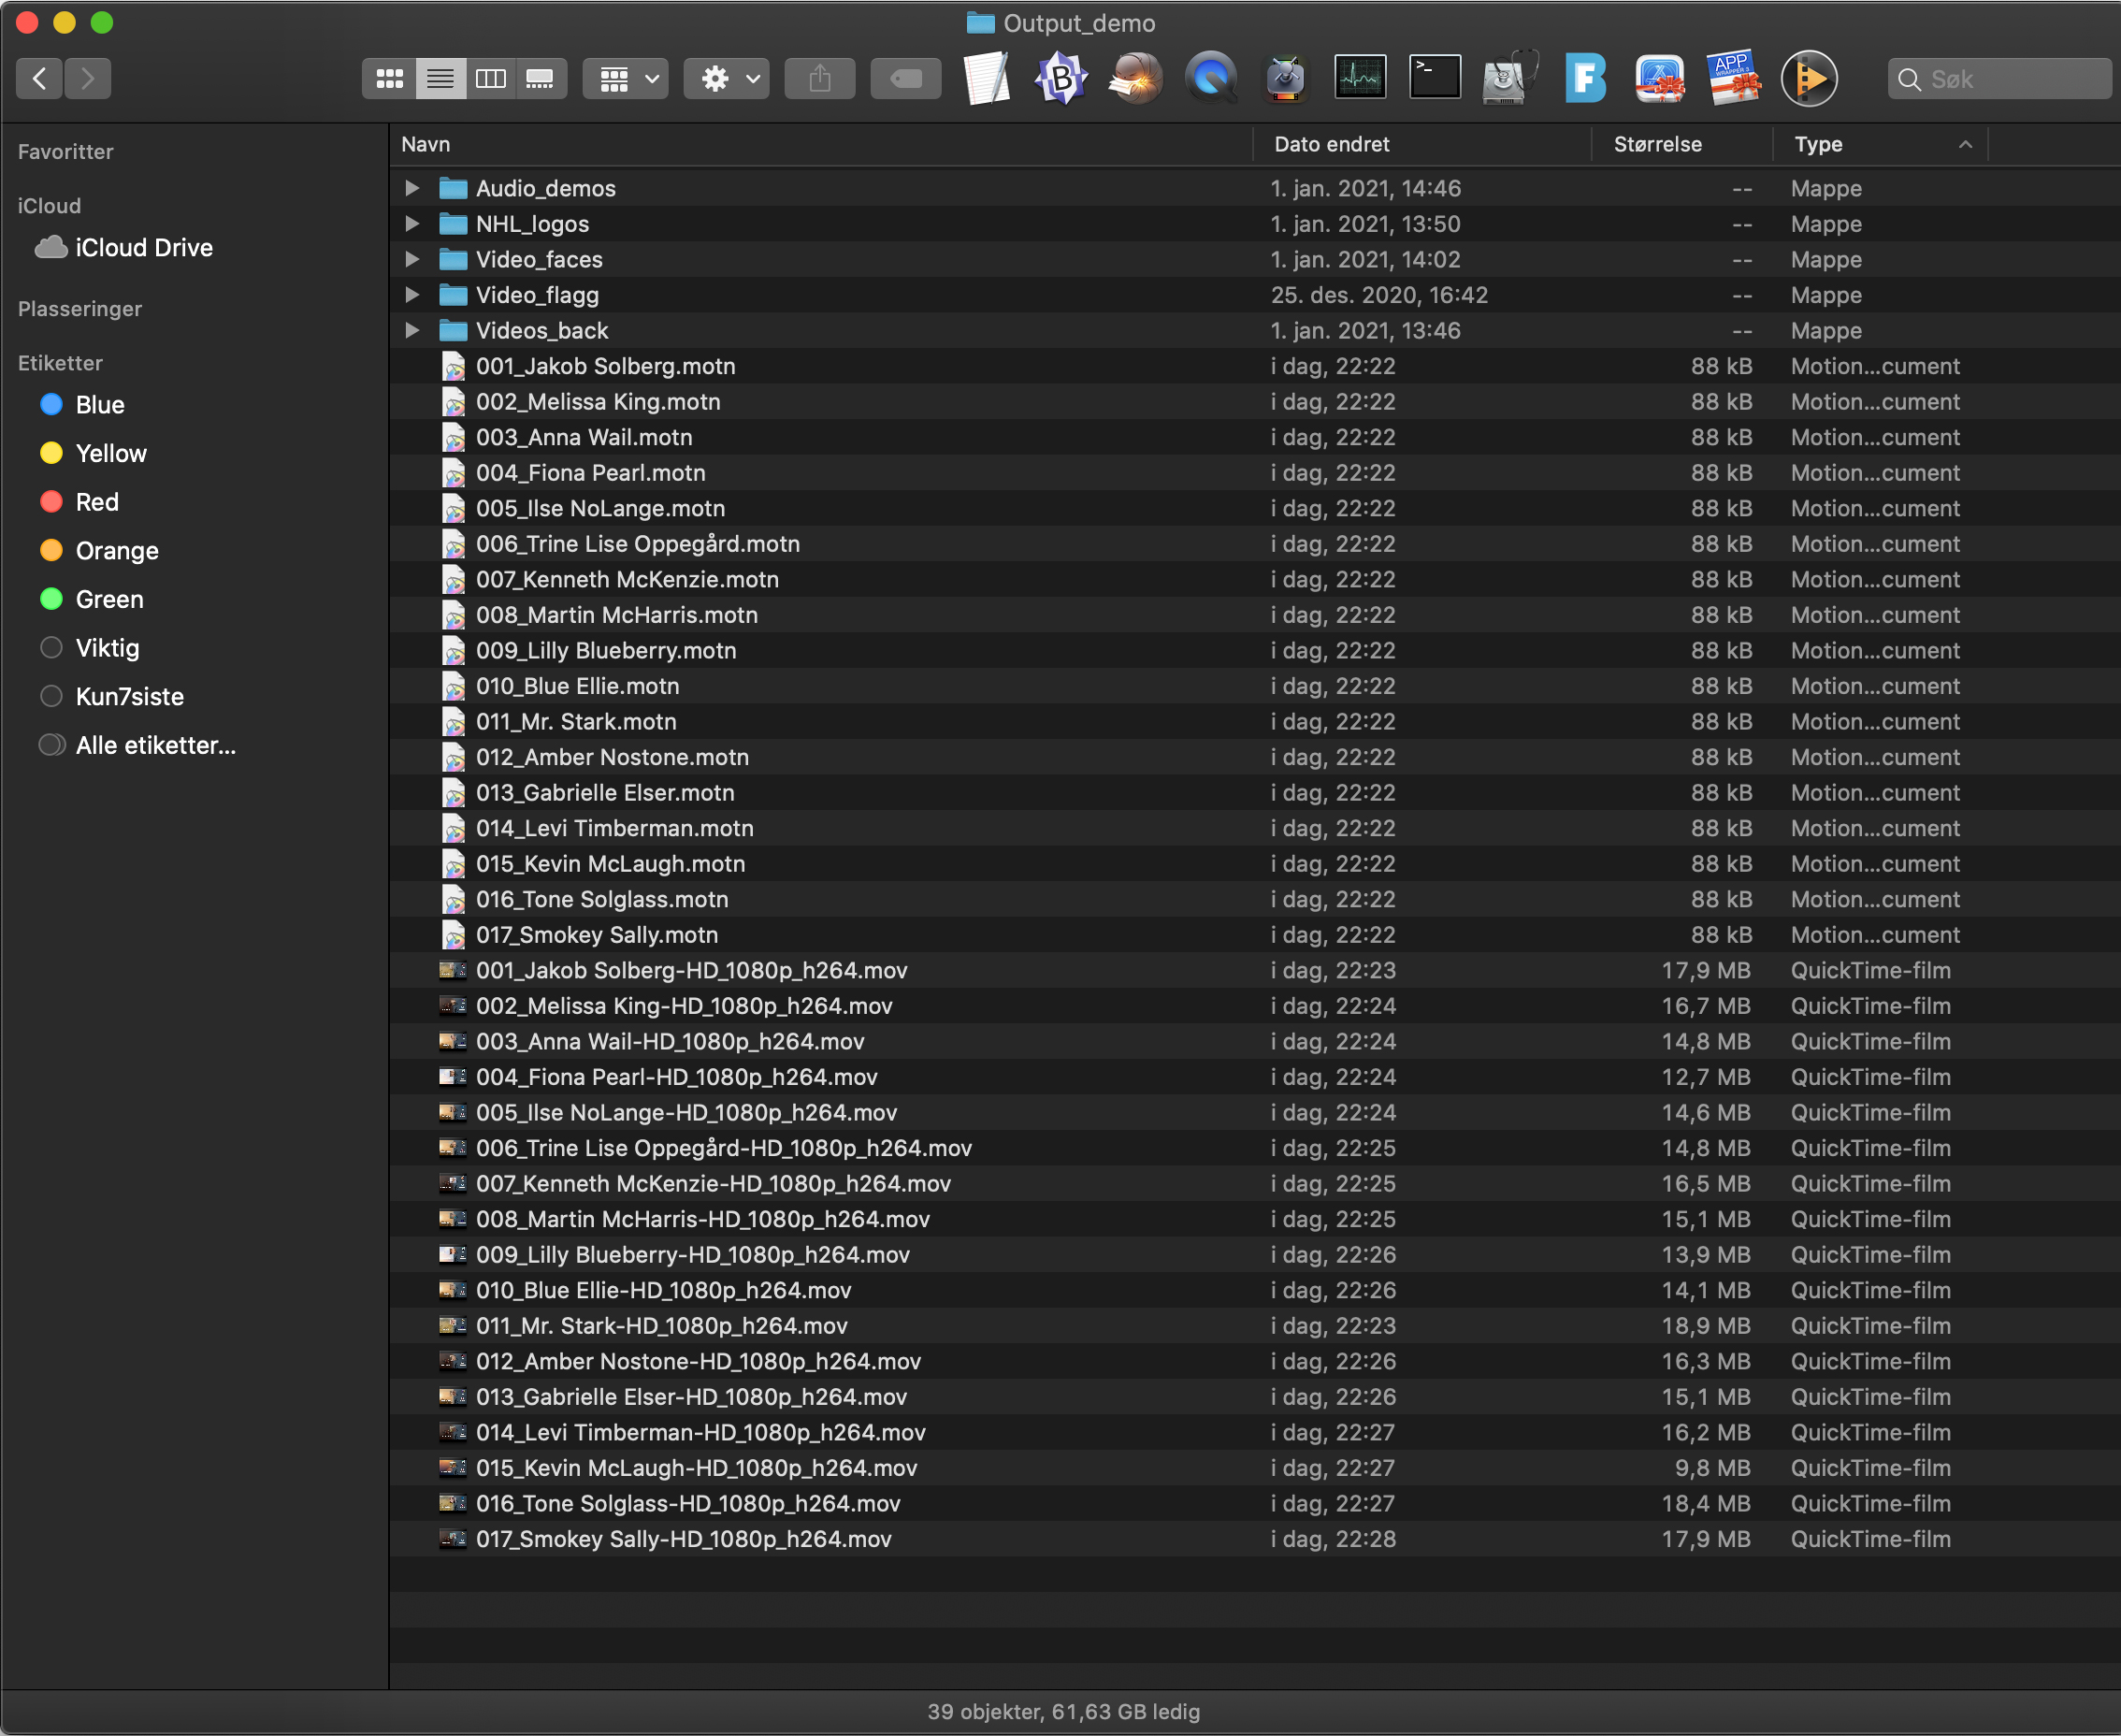Switch to list view in toolbar

coord(440,78)
